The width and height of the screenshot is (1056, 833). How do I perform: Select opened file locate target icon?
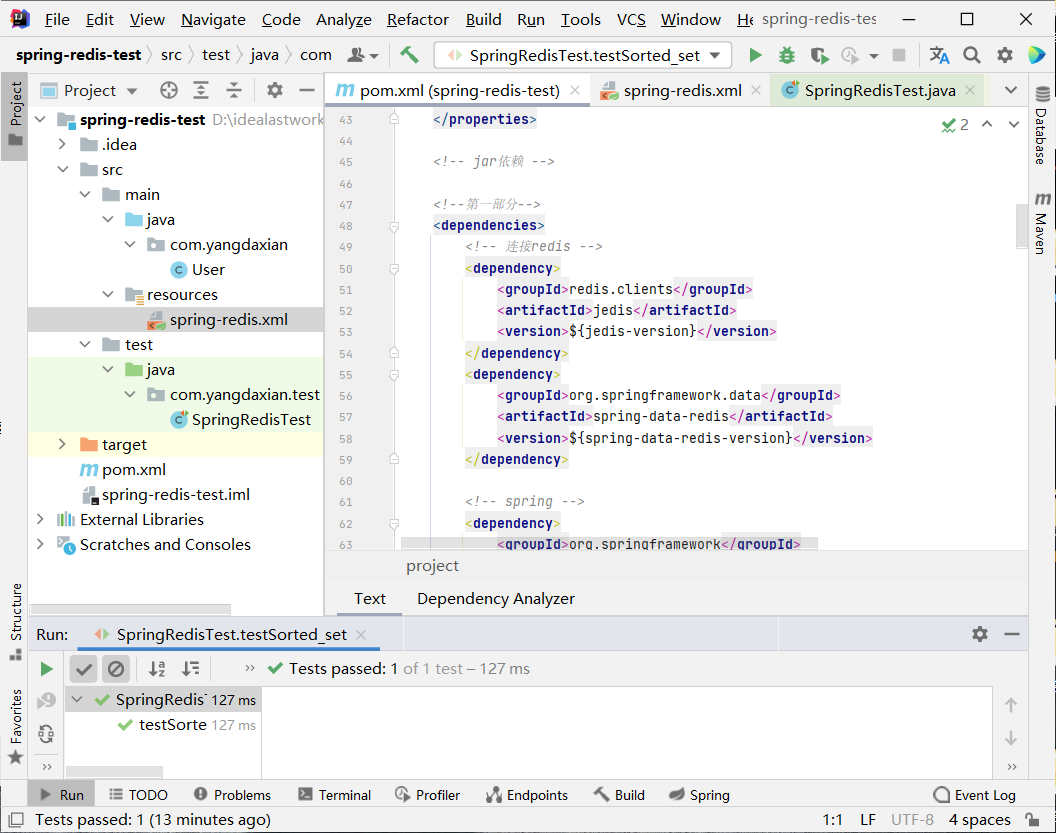click(x=169, y=90)
